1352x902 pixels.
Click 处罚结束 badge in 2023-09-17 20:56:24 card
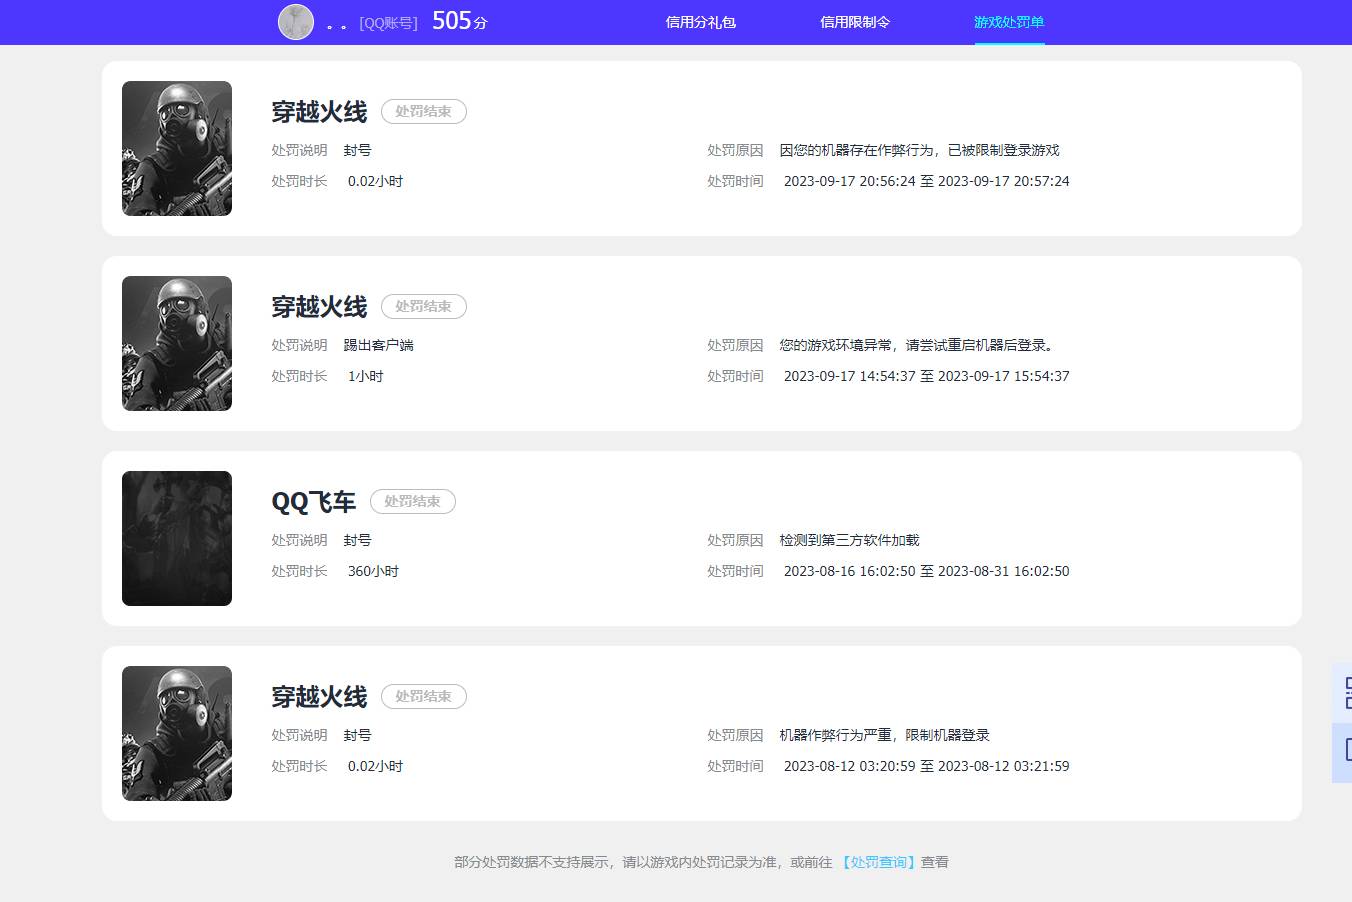pyautogui.click(x=424, y=111)
